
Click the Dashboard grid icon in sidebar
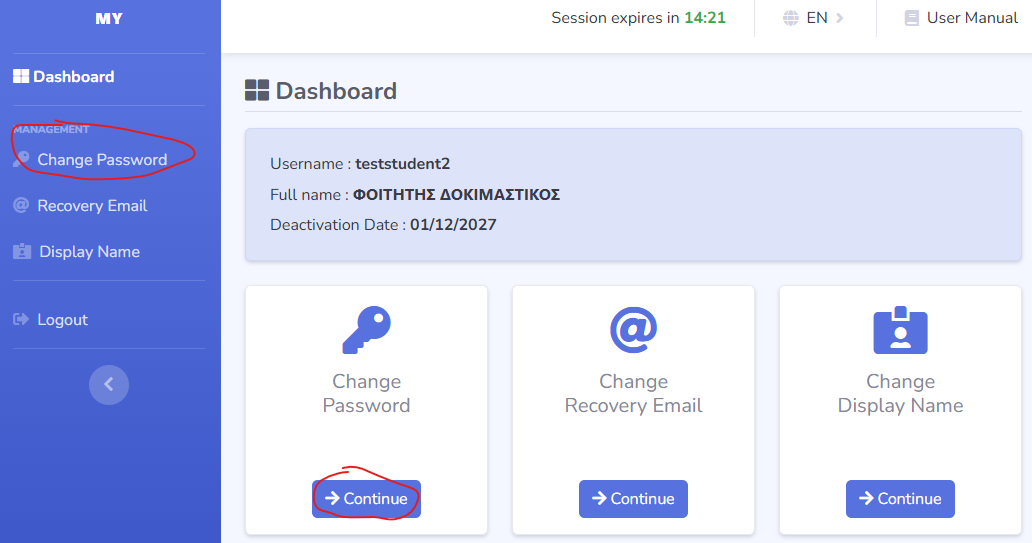coord(21,77)
